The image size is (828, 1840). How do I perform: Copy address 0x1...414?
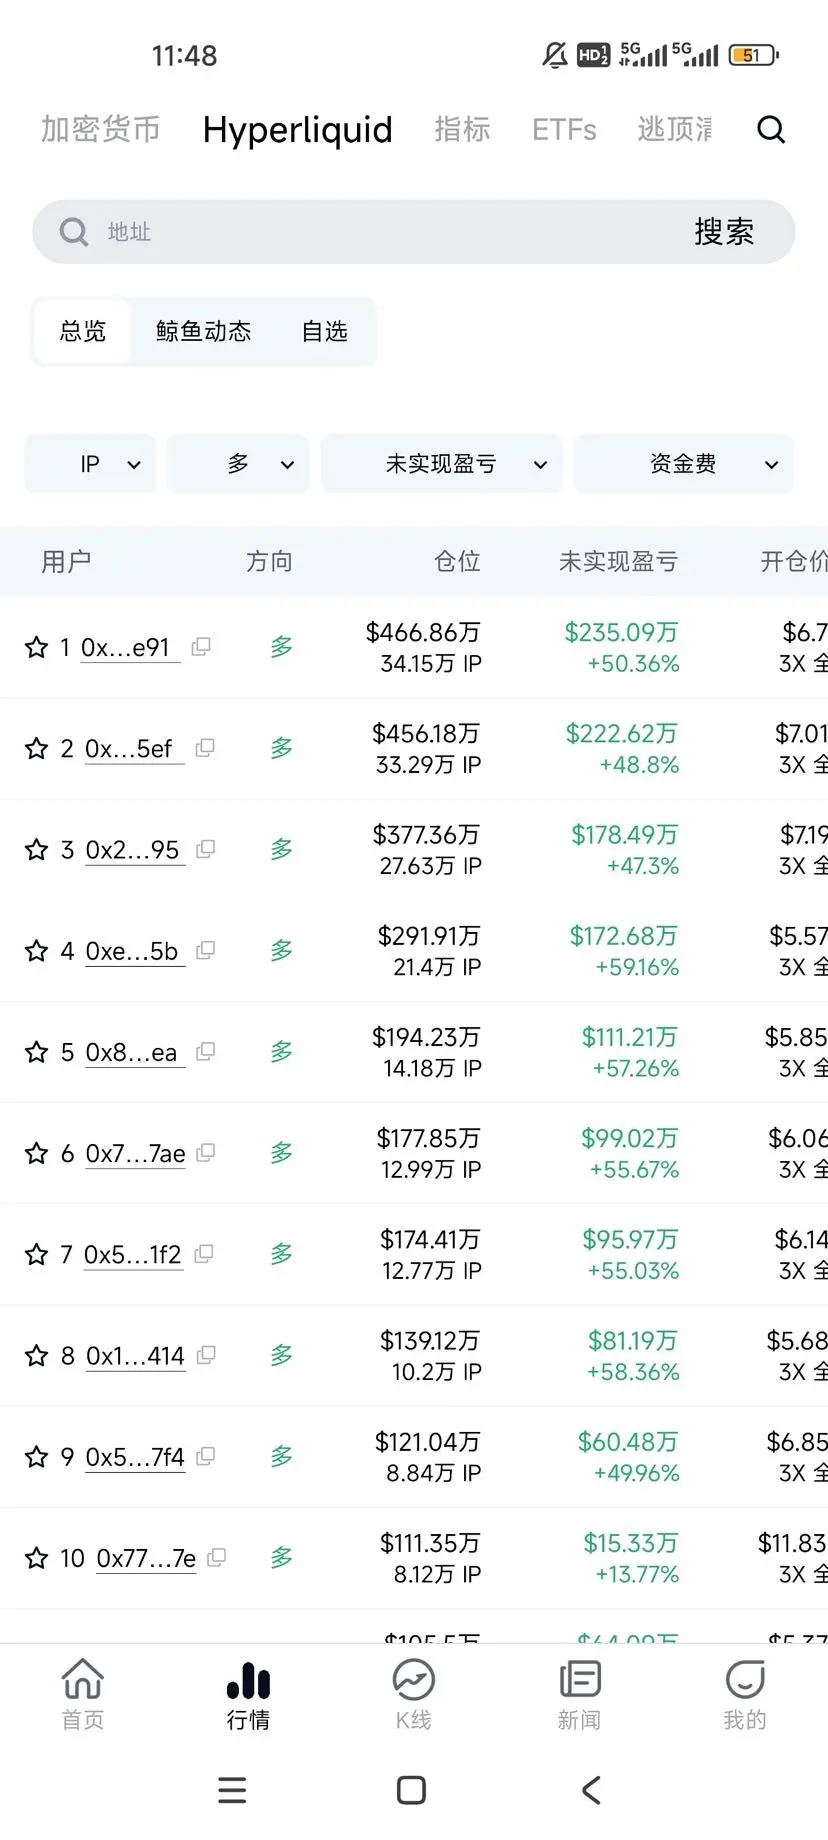(206, 1354)
